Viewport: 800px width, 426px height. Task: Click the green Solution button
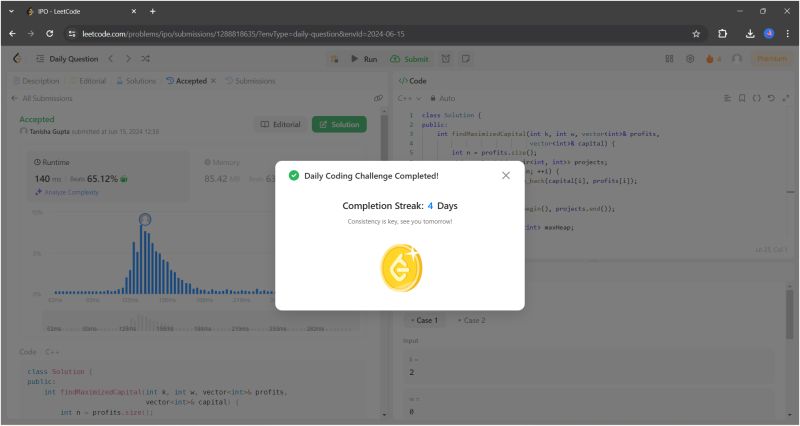pyautogui.click(x=339, y=124)
